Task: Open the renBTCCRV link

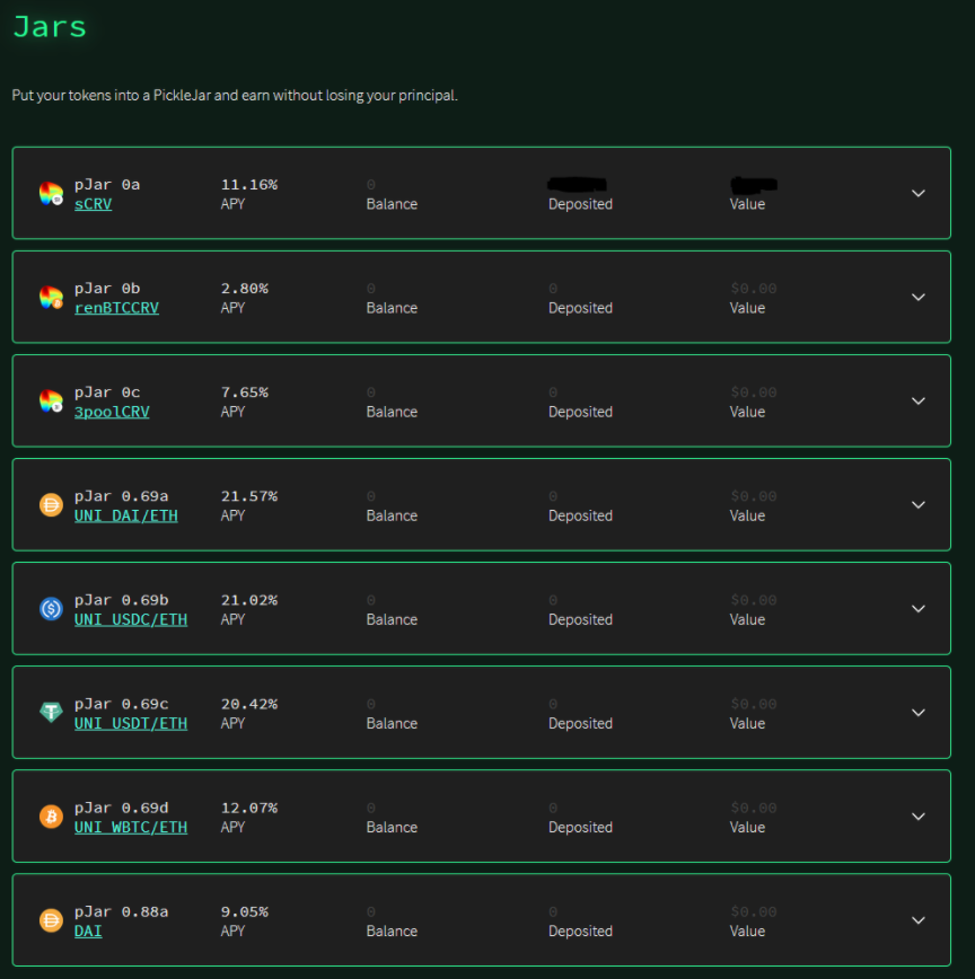Action: coord(117,308)
